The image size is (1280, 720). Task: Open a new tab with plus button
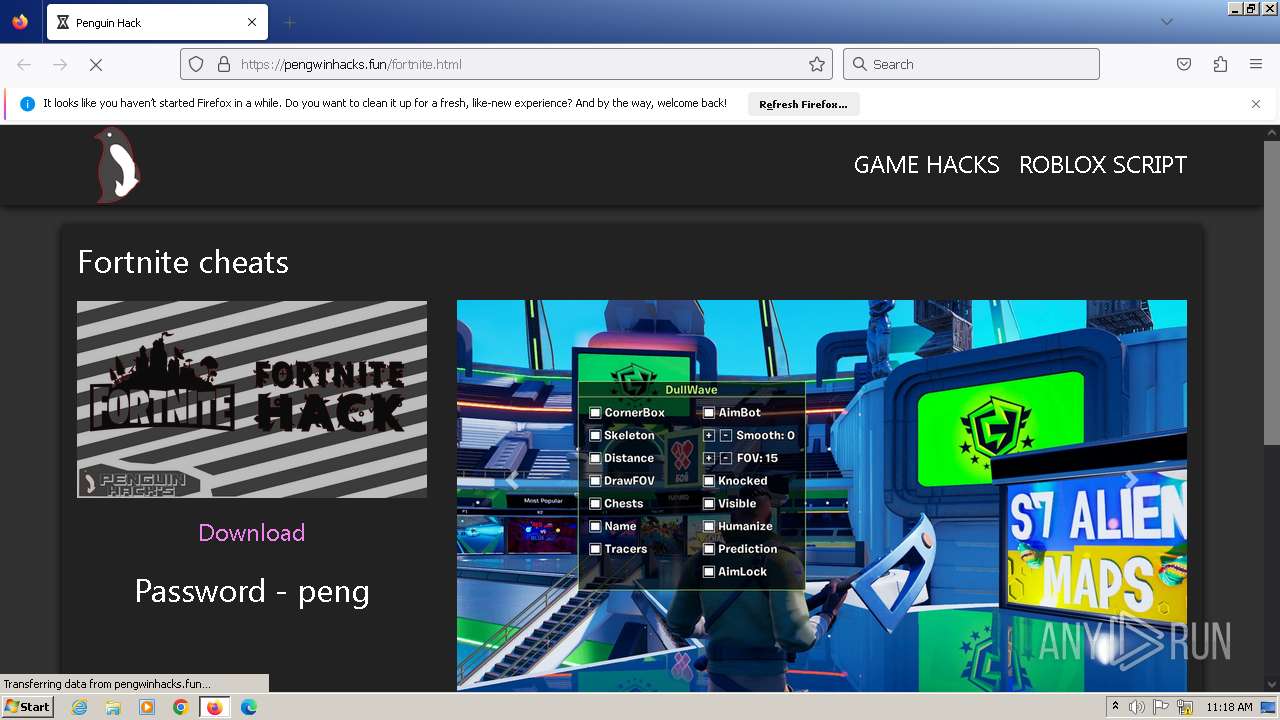(289, 22)
